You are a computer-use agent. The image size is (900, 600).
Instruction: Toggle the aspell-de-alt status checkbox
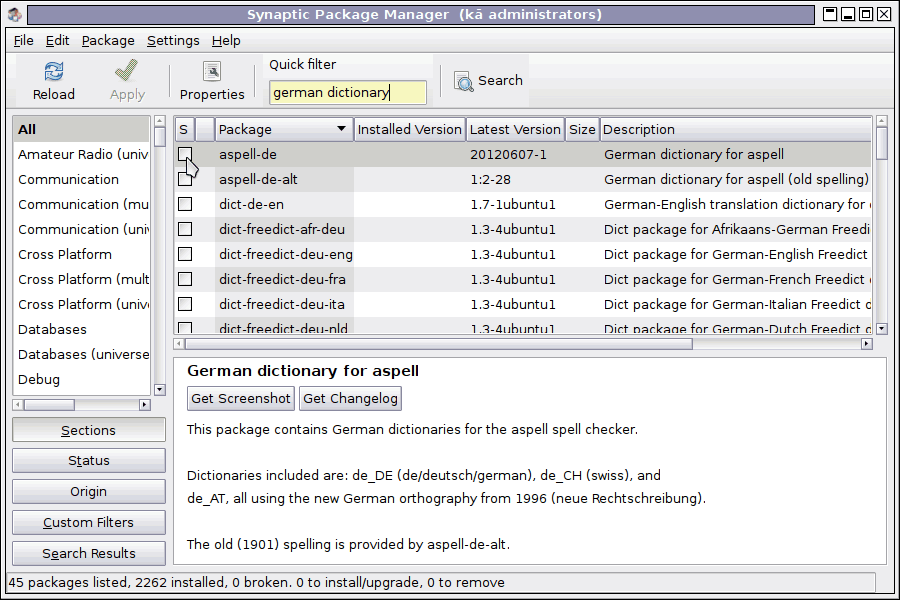point(185,179)
